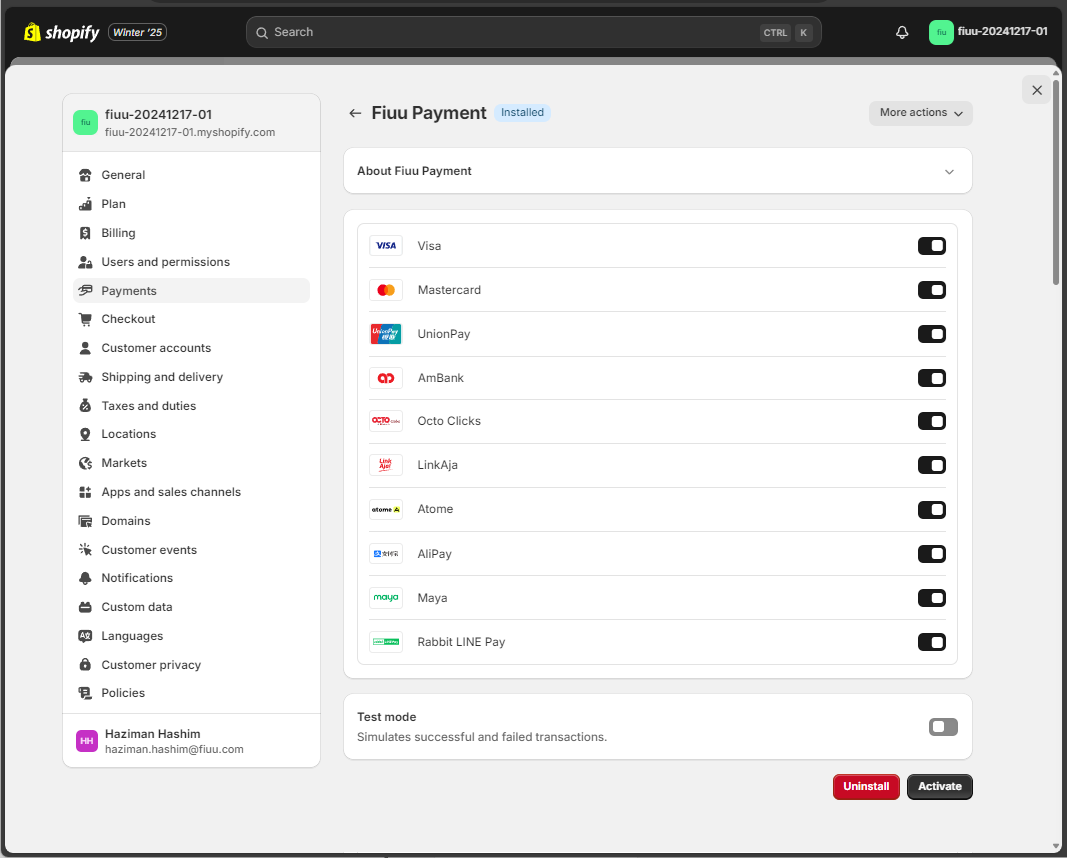Click the red Uninstall button
The width and height of the screenshot is (1067, 858).
click(x=866, y=787)
